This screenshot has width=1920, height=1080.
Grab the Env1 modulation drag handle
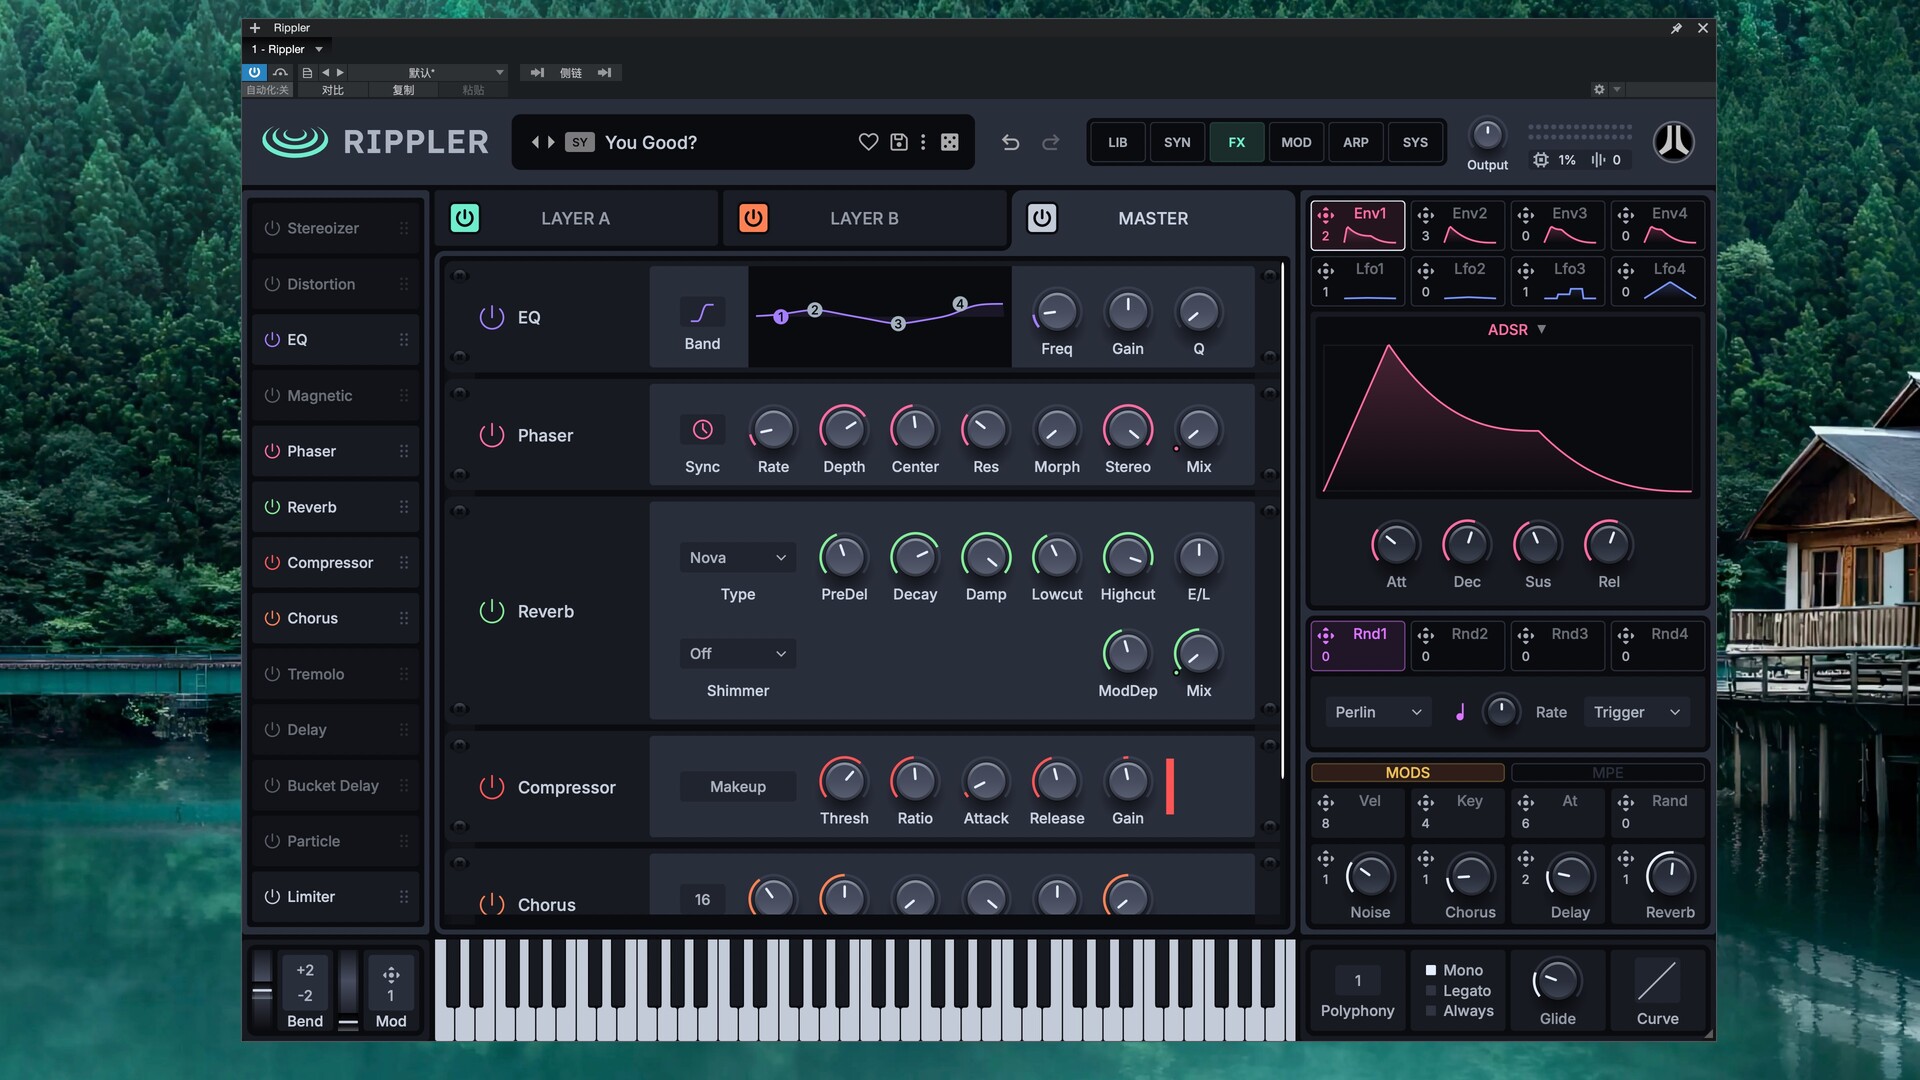pos(1326,215)
